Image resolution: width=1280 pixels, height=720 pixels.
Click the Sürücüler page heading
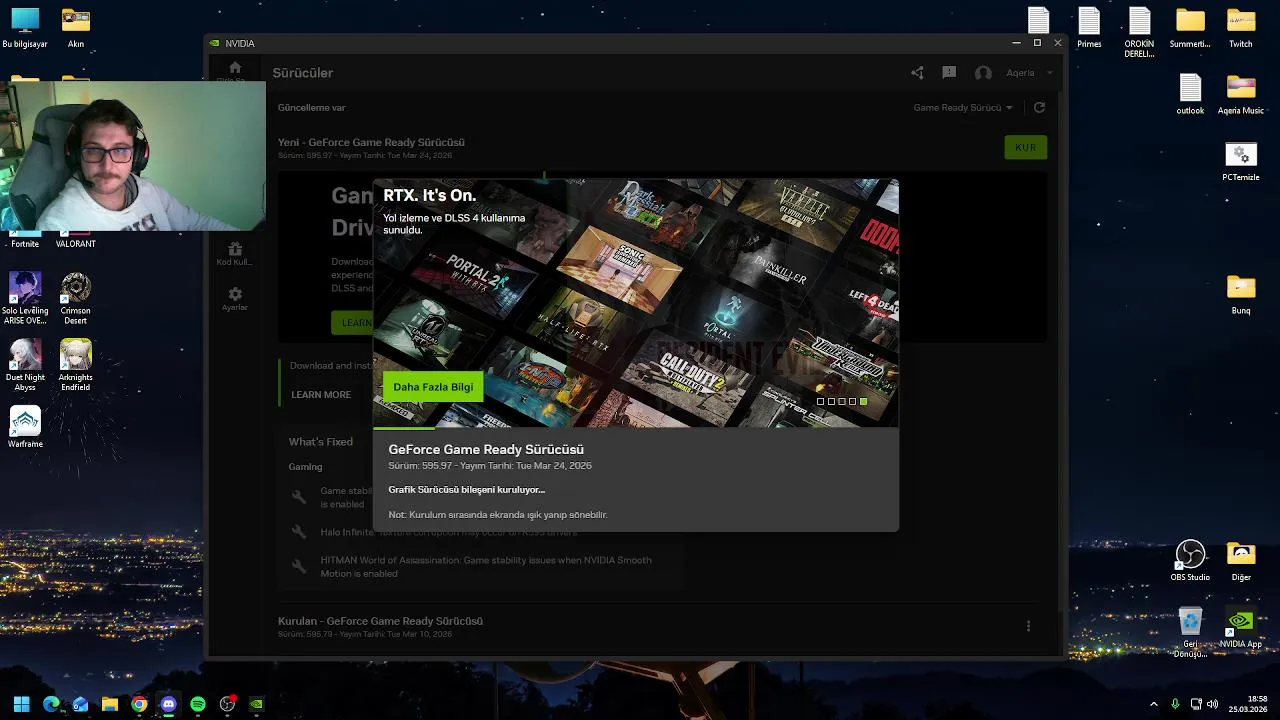point(303,73)
